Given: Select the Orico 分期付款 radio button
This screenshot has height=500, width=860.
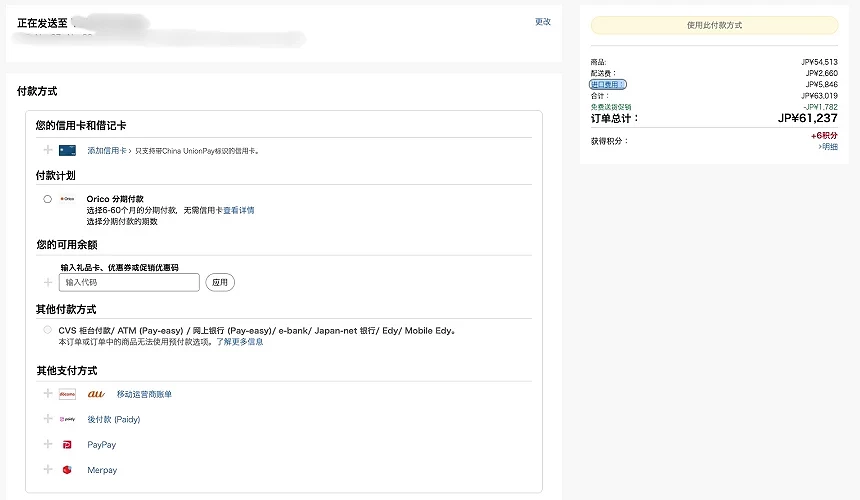Looking at the screenshot, I should [x=47, y=199].
